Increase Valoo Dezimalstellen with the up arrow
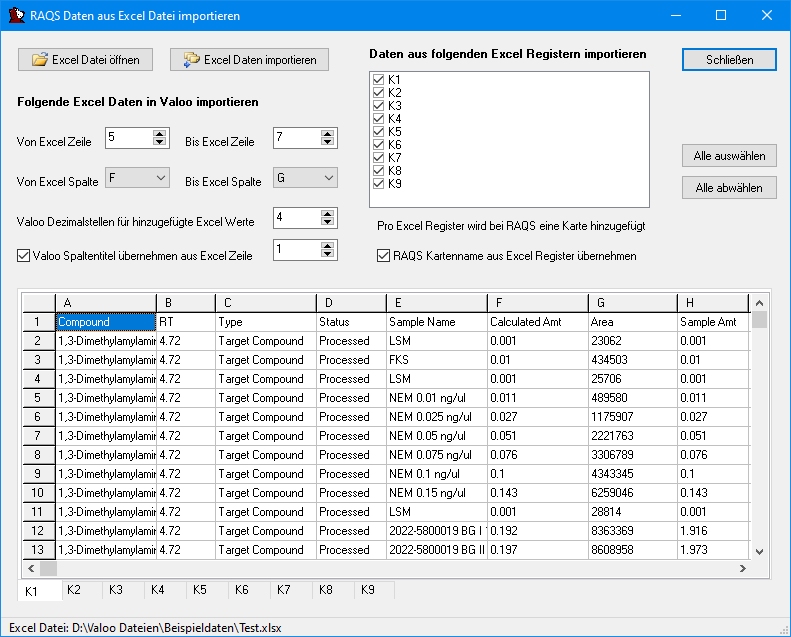 pyautogui.click(x=329, y=212)
